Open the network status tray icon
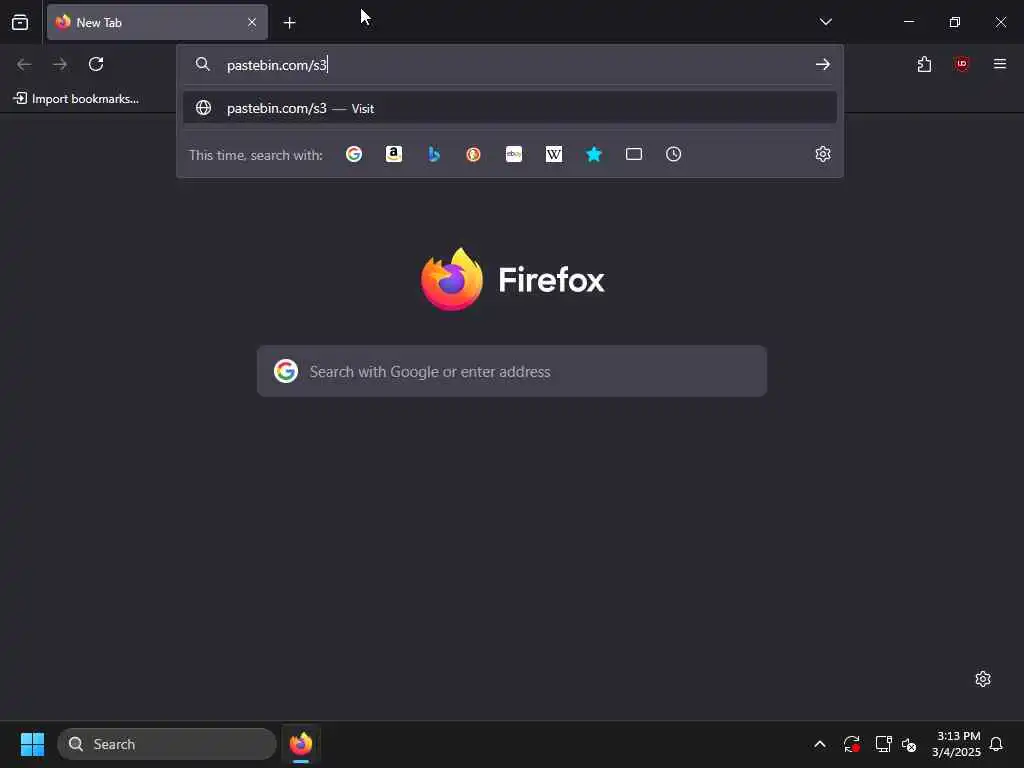Viewport: 1024px width, 768px height. click(883, 744)
